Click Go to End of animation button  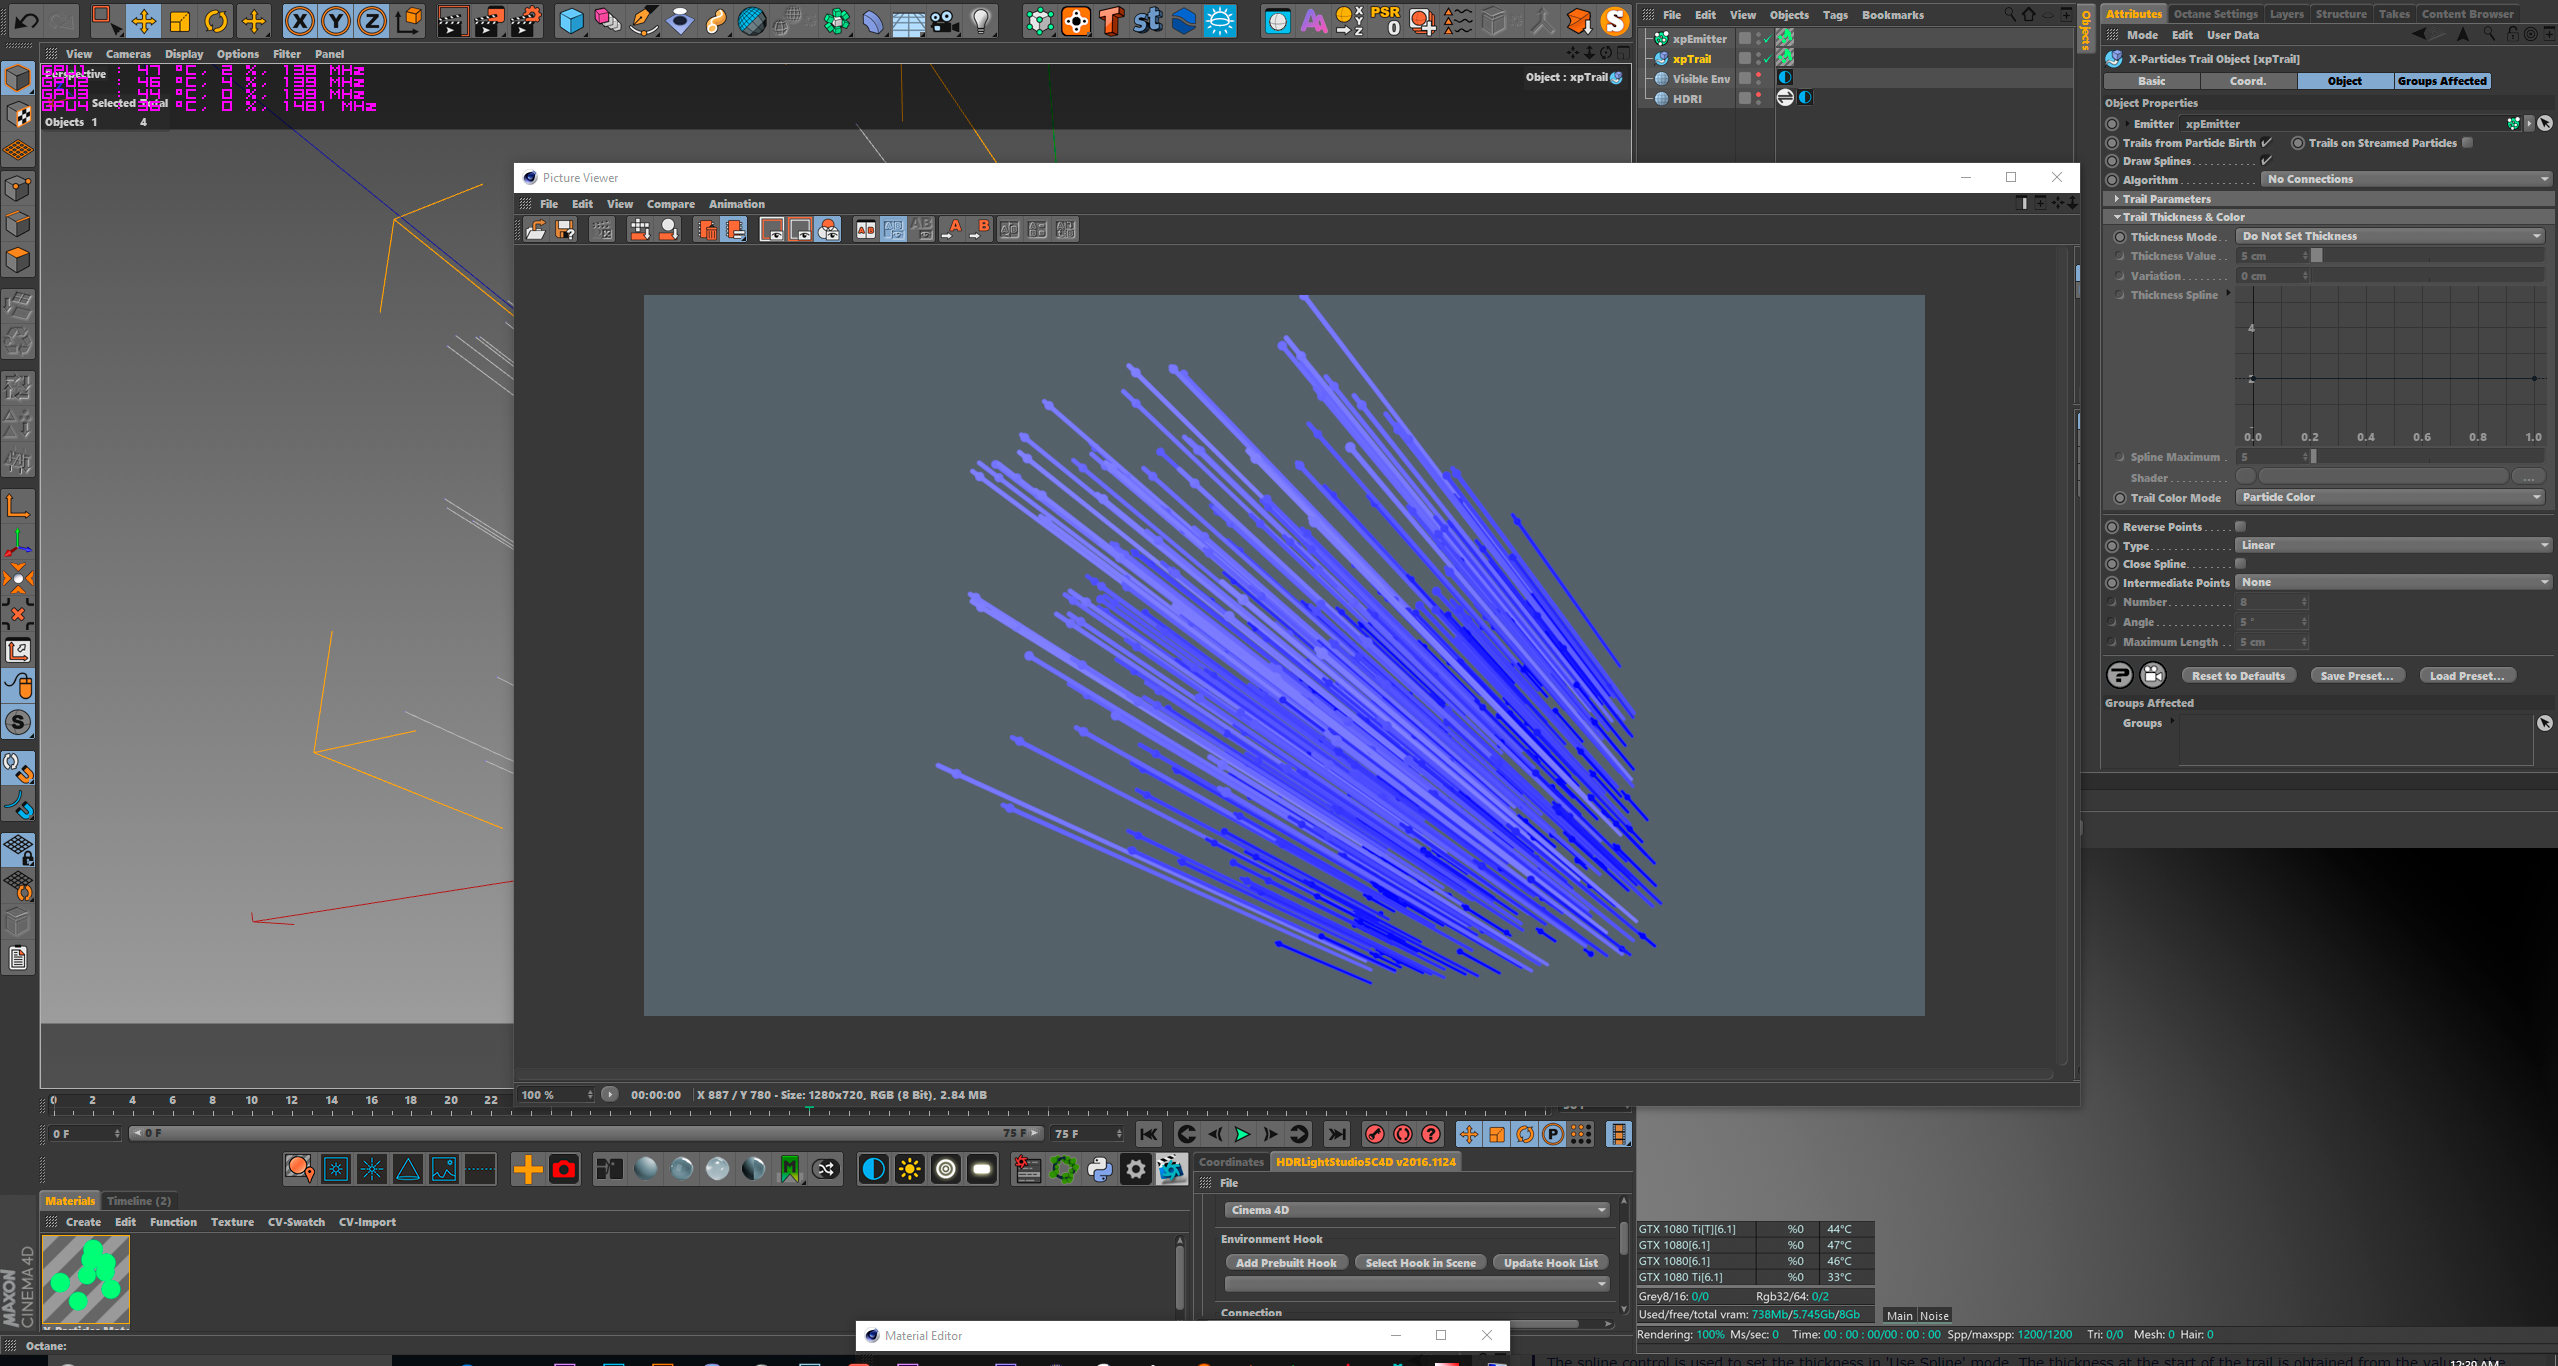[x=1336, y=1134]
